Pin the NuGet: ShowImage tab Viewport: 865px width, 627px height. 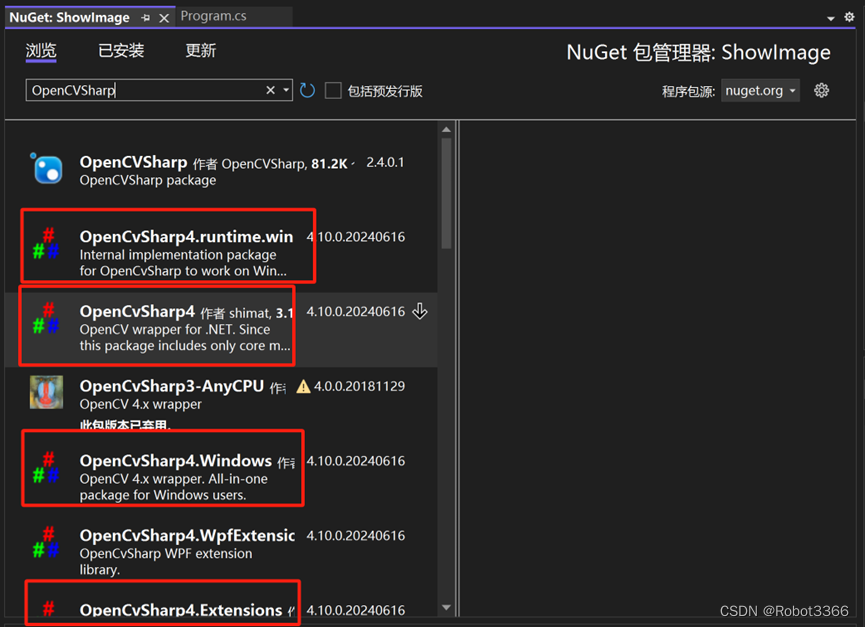point(146,18)
